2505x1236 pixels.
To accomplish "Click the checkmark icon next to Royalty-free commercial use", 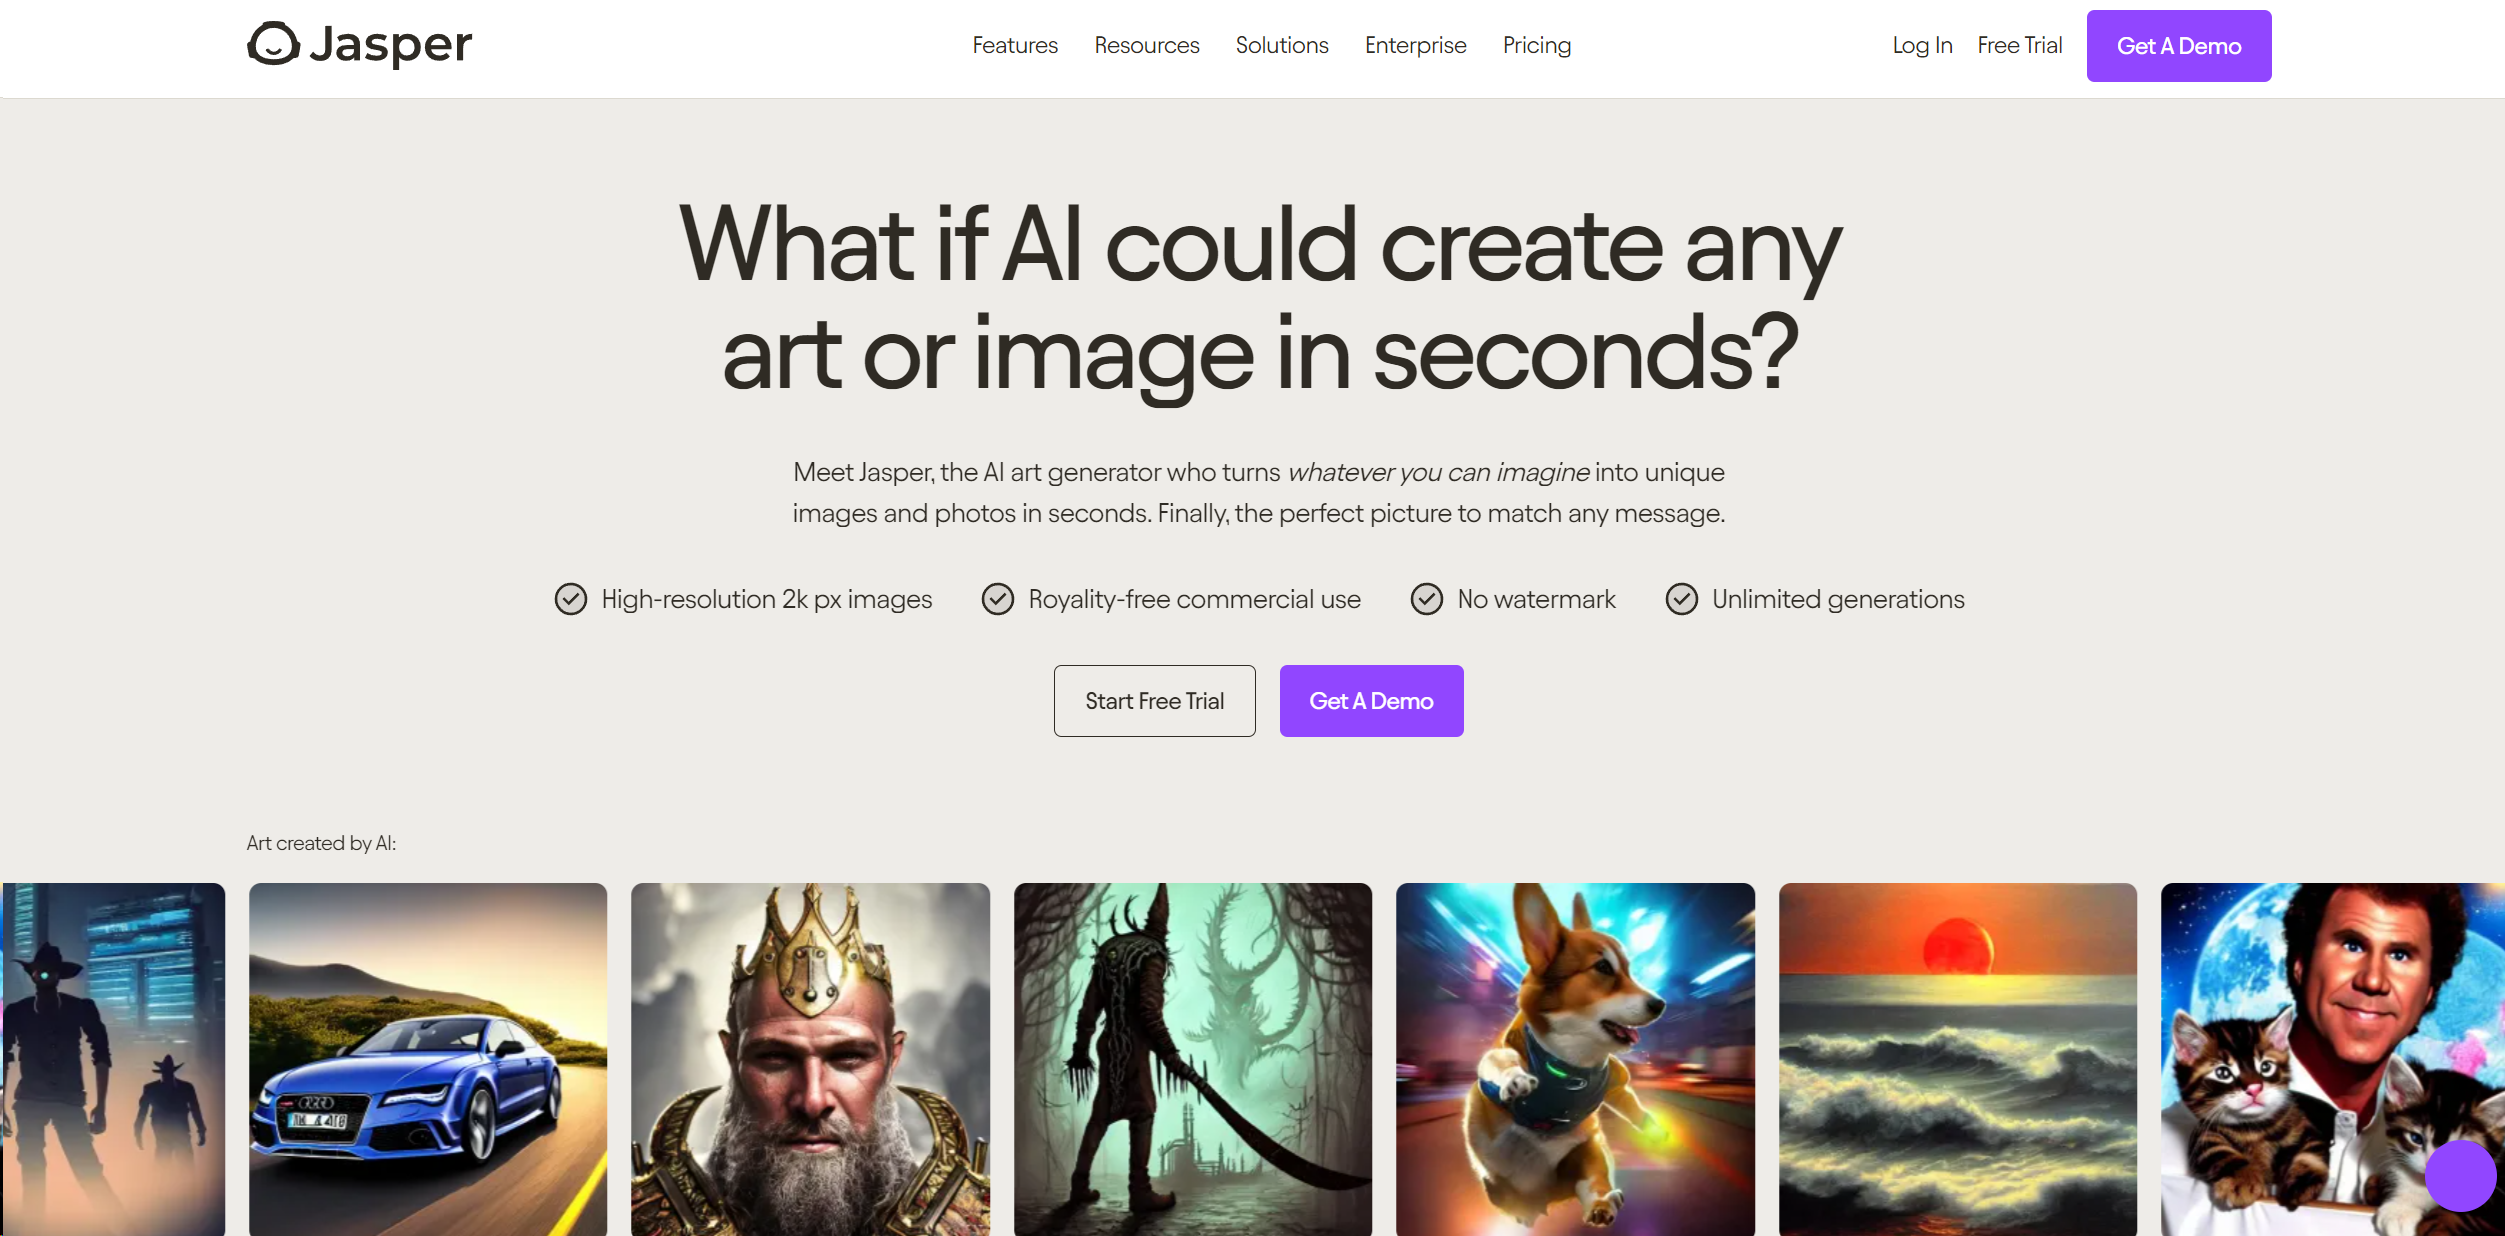I will pyautogui.click(x=998, y=599).
